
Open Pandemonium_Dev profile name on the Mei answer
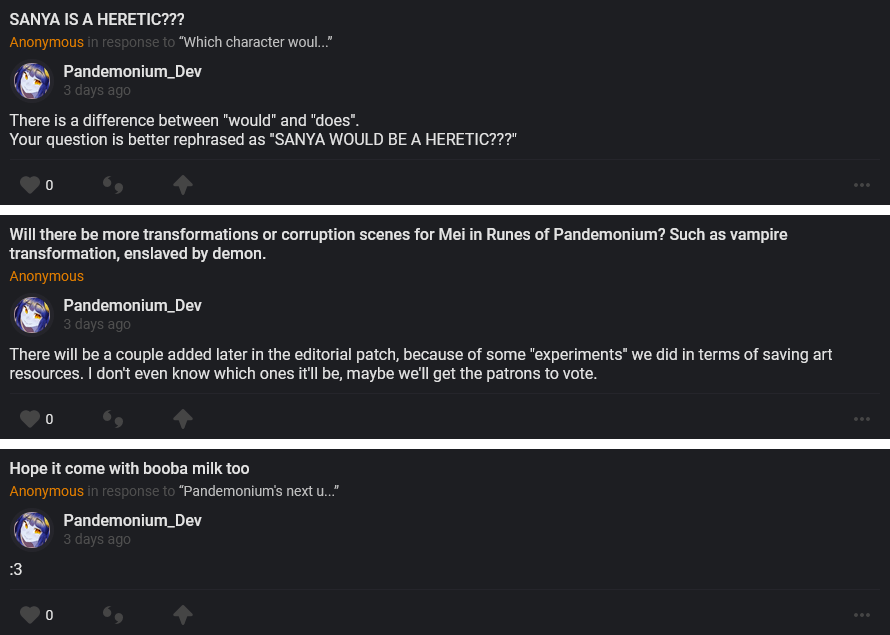pos(132,305)
